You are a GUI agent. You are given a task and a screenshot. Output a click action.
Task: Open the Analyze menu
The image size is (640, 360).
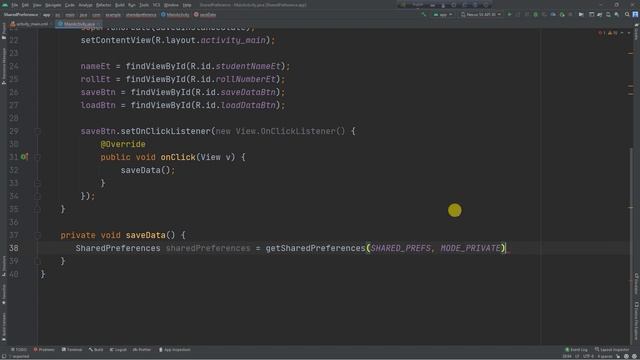click(x=85, y=5)
